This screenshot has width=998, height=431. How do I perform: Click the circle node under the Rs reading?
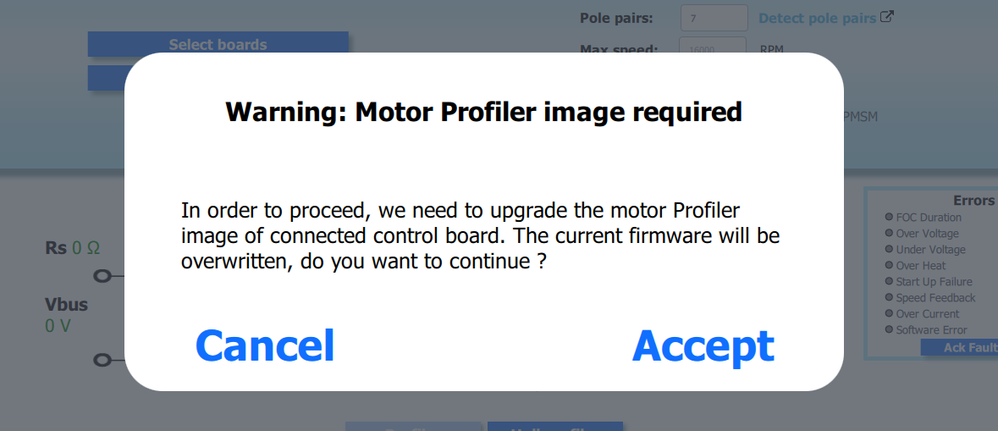(102, 276)
